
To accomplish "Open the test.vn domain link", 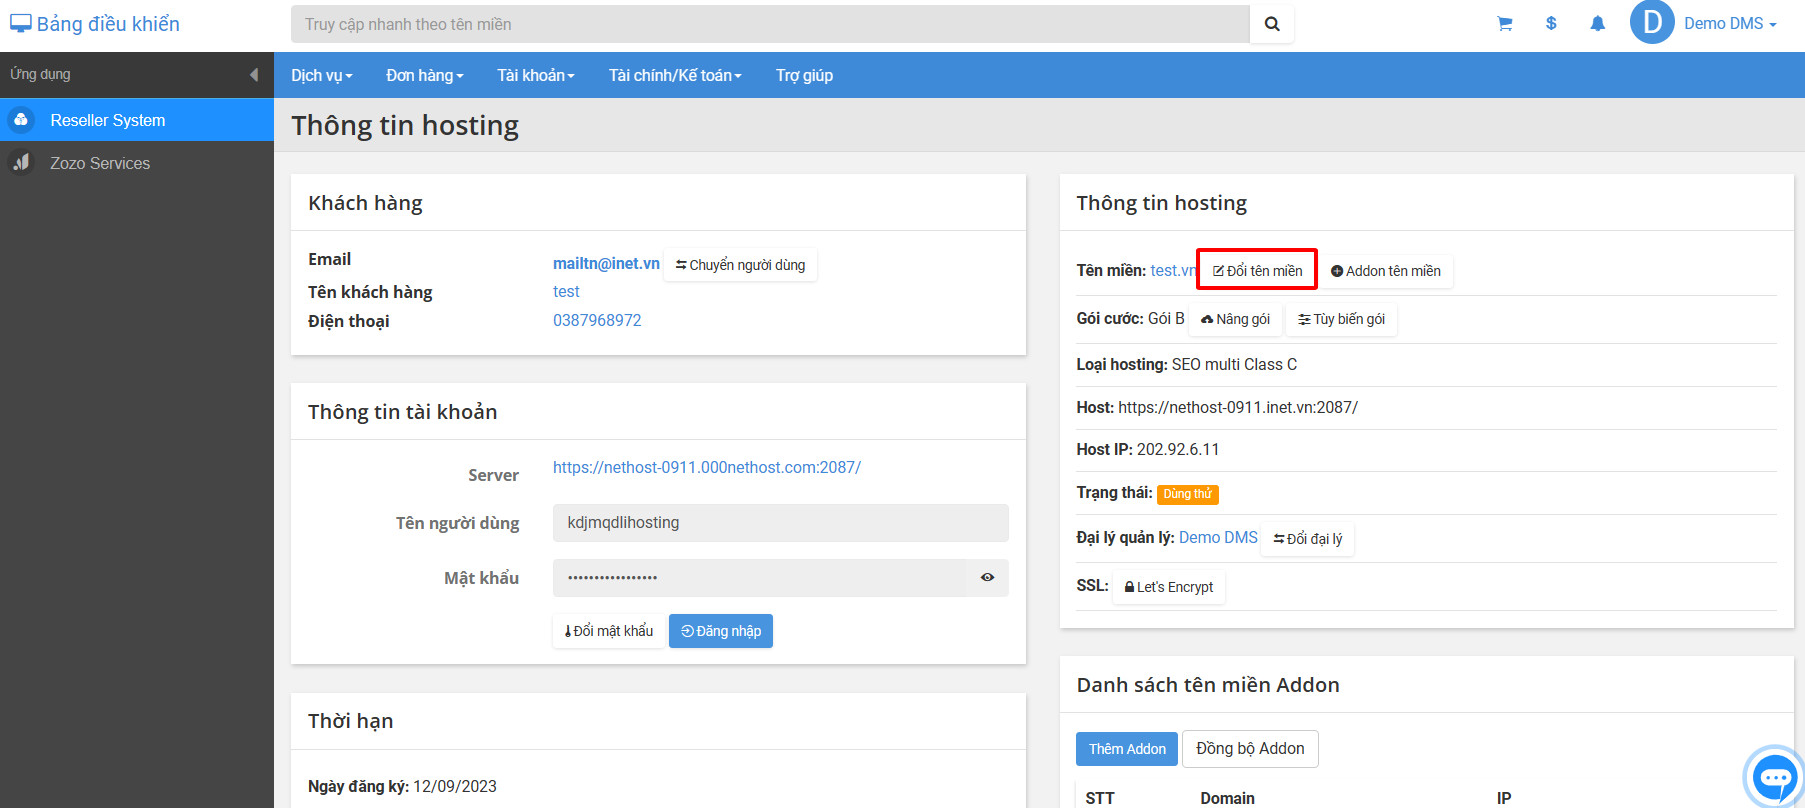I will pyautogui.click(x=1173, y=270).
